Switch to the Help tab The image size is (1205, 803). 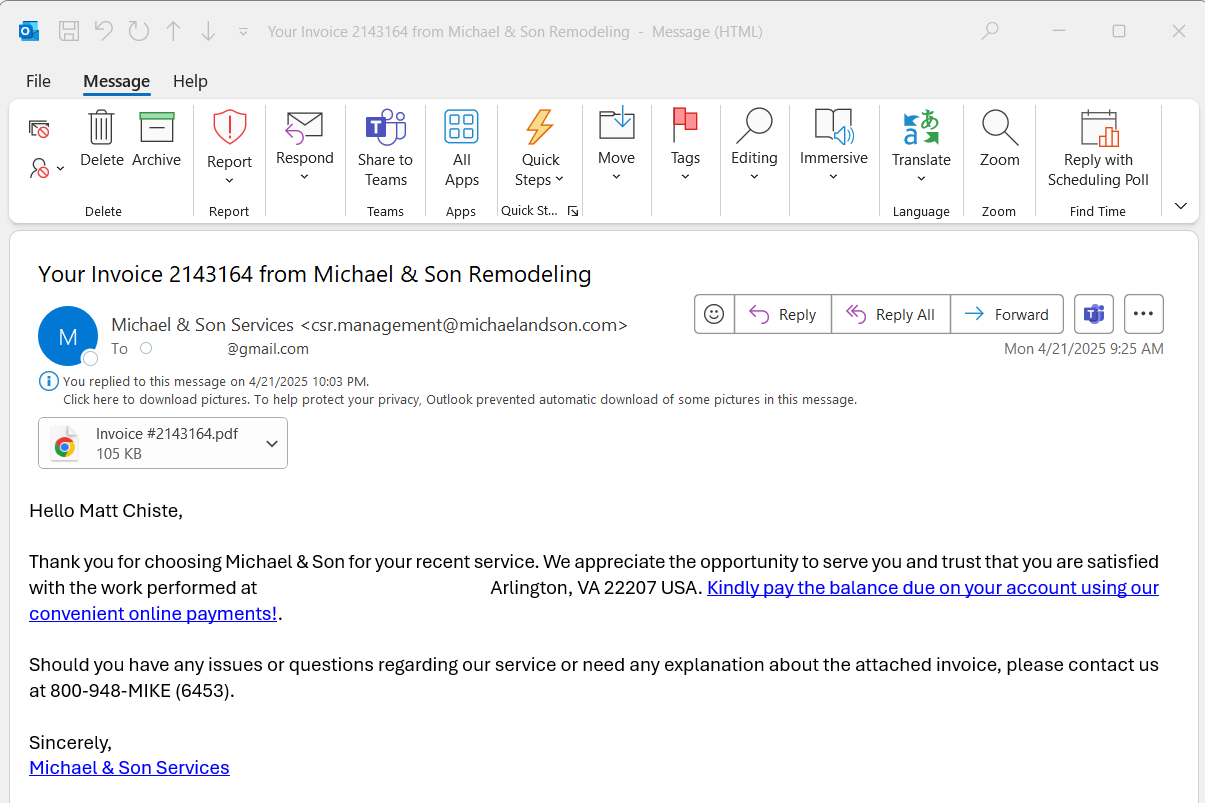[x=190, y=81]
